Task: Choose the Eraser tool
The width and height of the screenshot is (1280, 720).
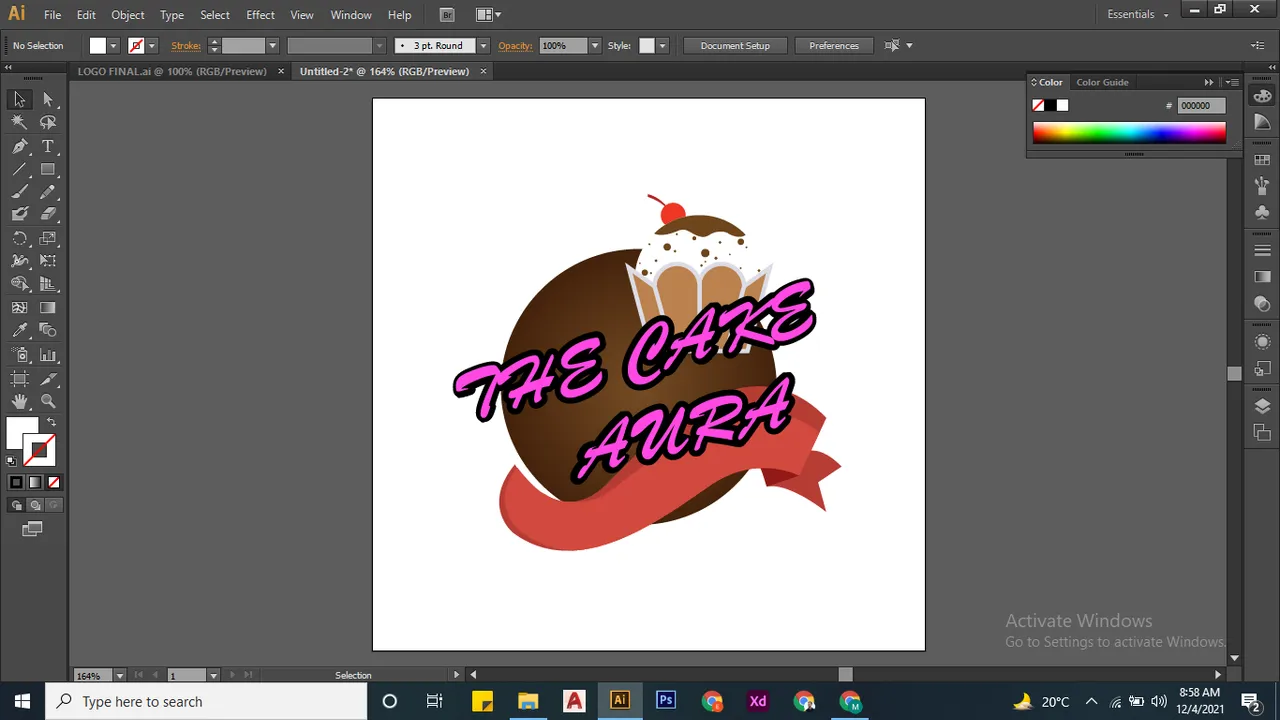Action: point(48,214)
